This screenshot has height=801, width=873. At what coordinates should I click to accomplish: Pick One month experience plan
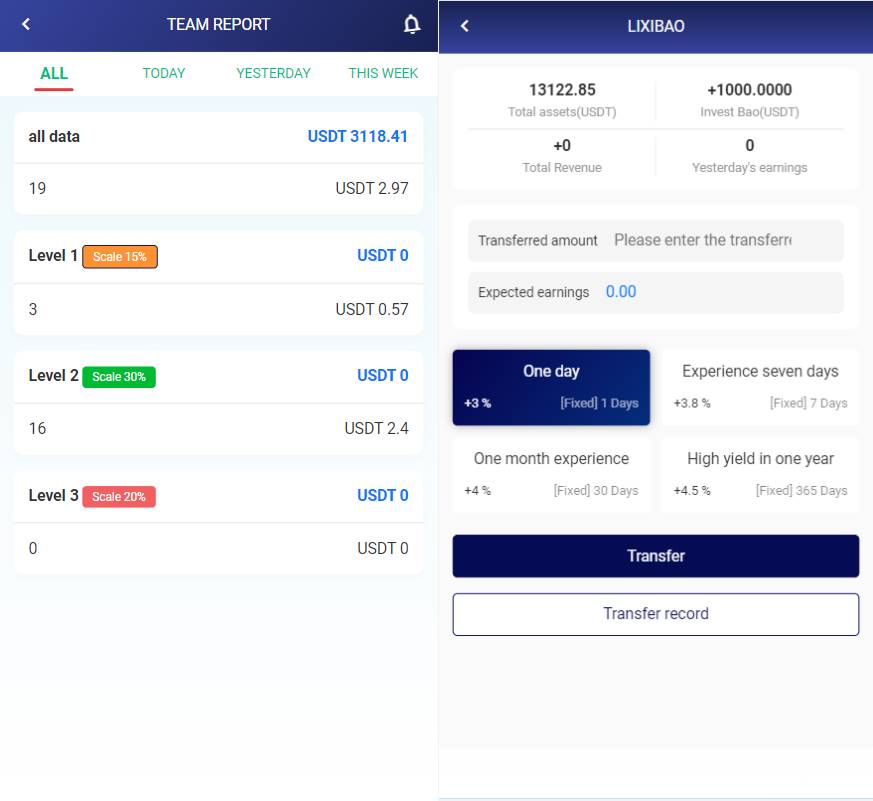[551, 474]
